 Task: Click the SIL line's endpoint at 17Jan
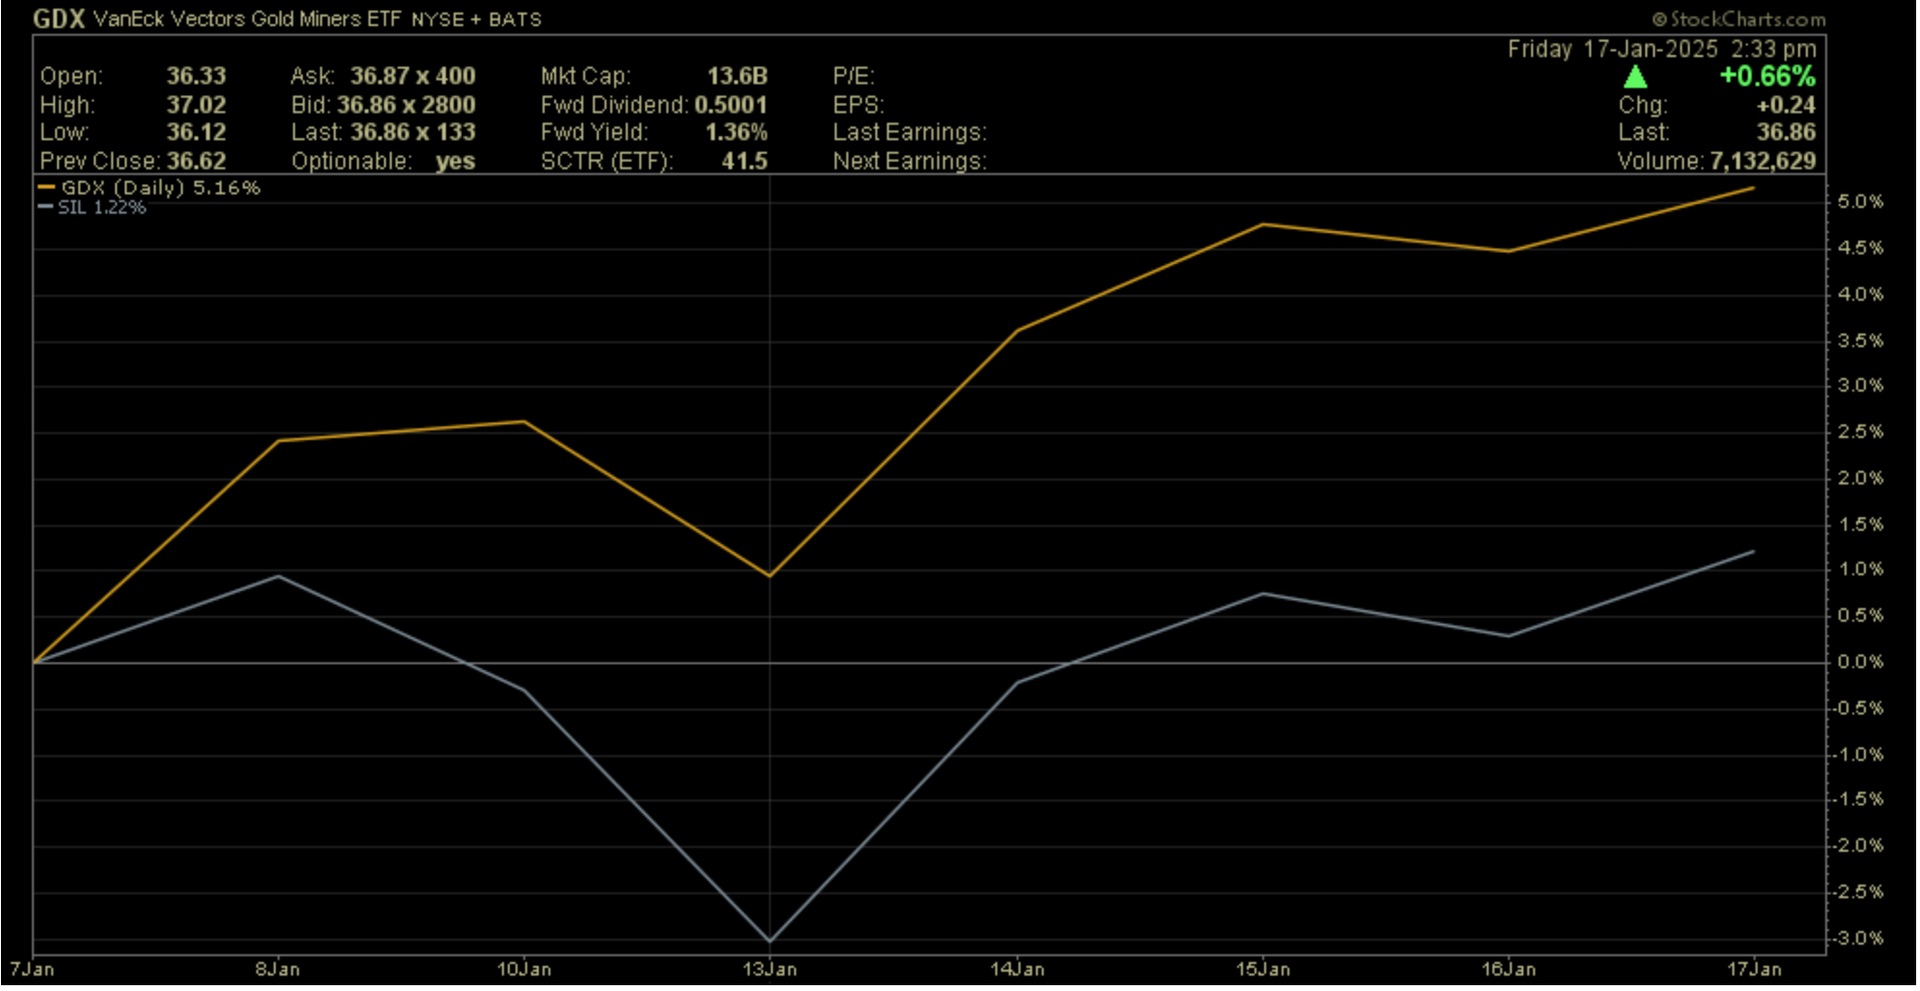1754,551
